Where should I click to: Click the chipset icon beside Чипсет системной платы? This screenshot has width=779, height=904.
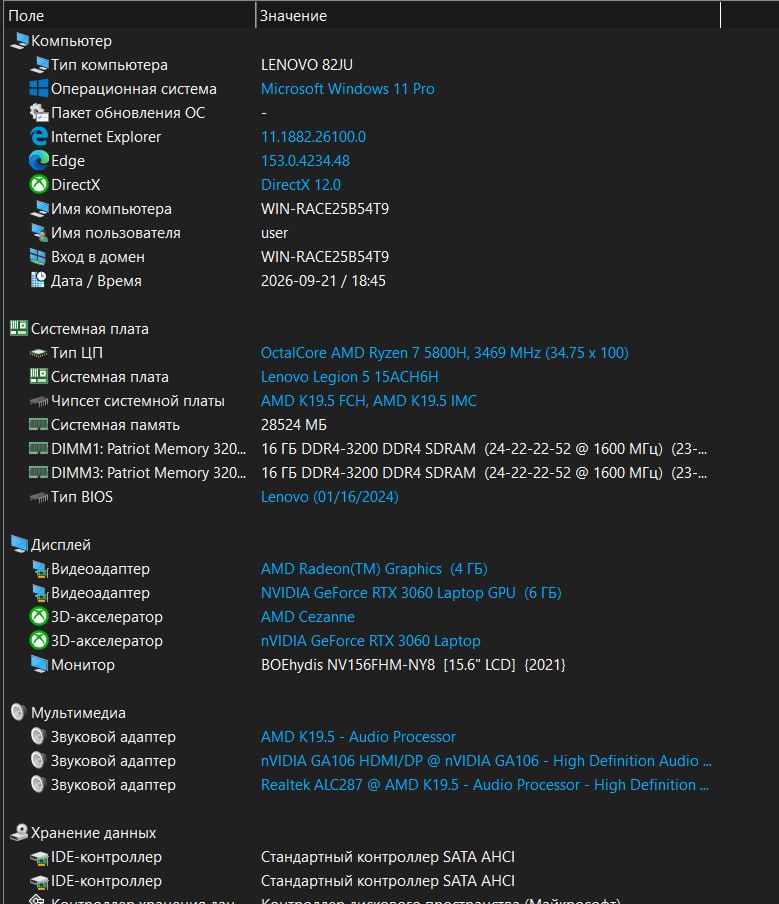(39, 401)
